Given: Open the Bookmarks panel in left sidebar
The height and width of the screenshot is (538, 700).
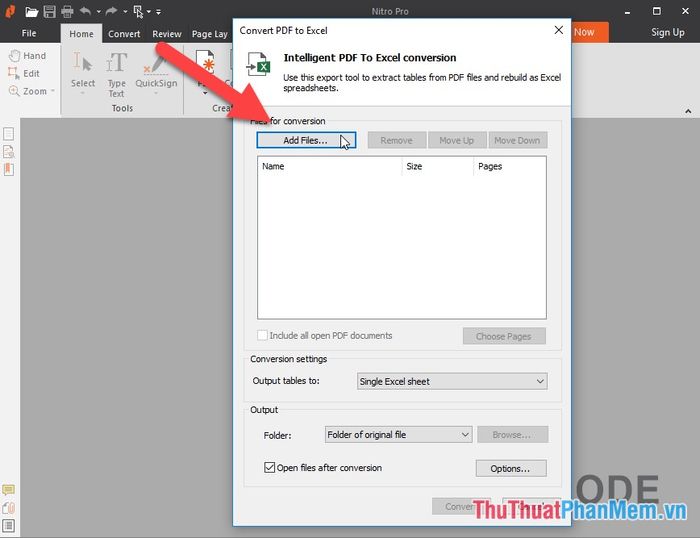Looking at the screenshot, I should coord(8,170).
